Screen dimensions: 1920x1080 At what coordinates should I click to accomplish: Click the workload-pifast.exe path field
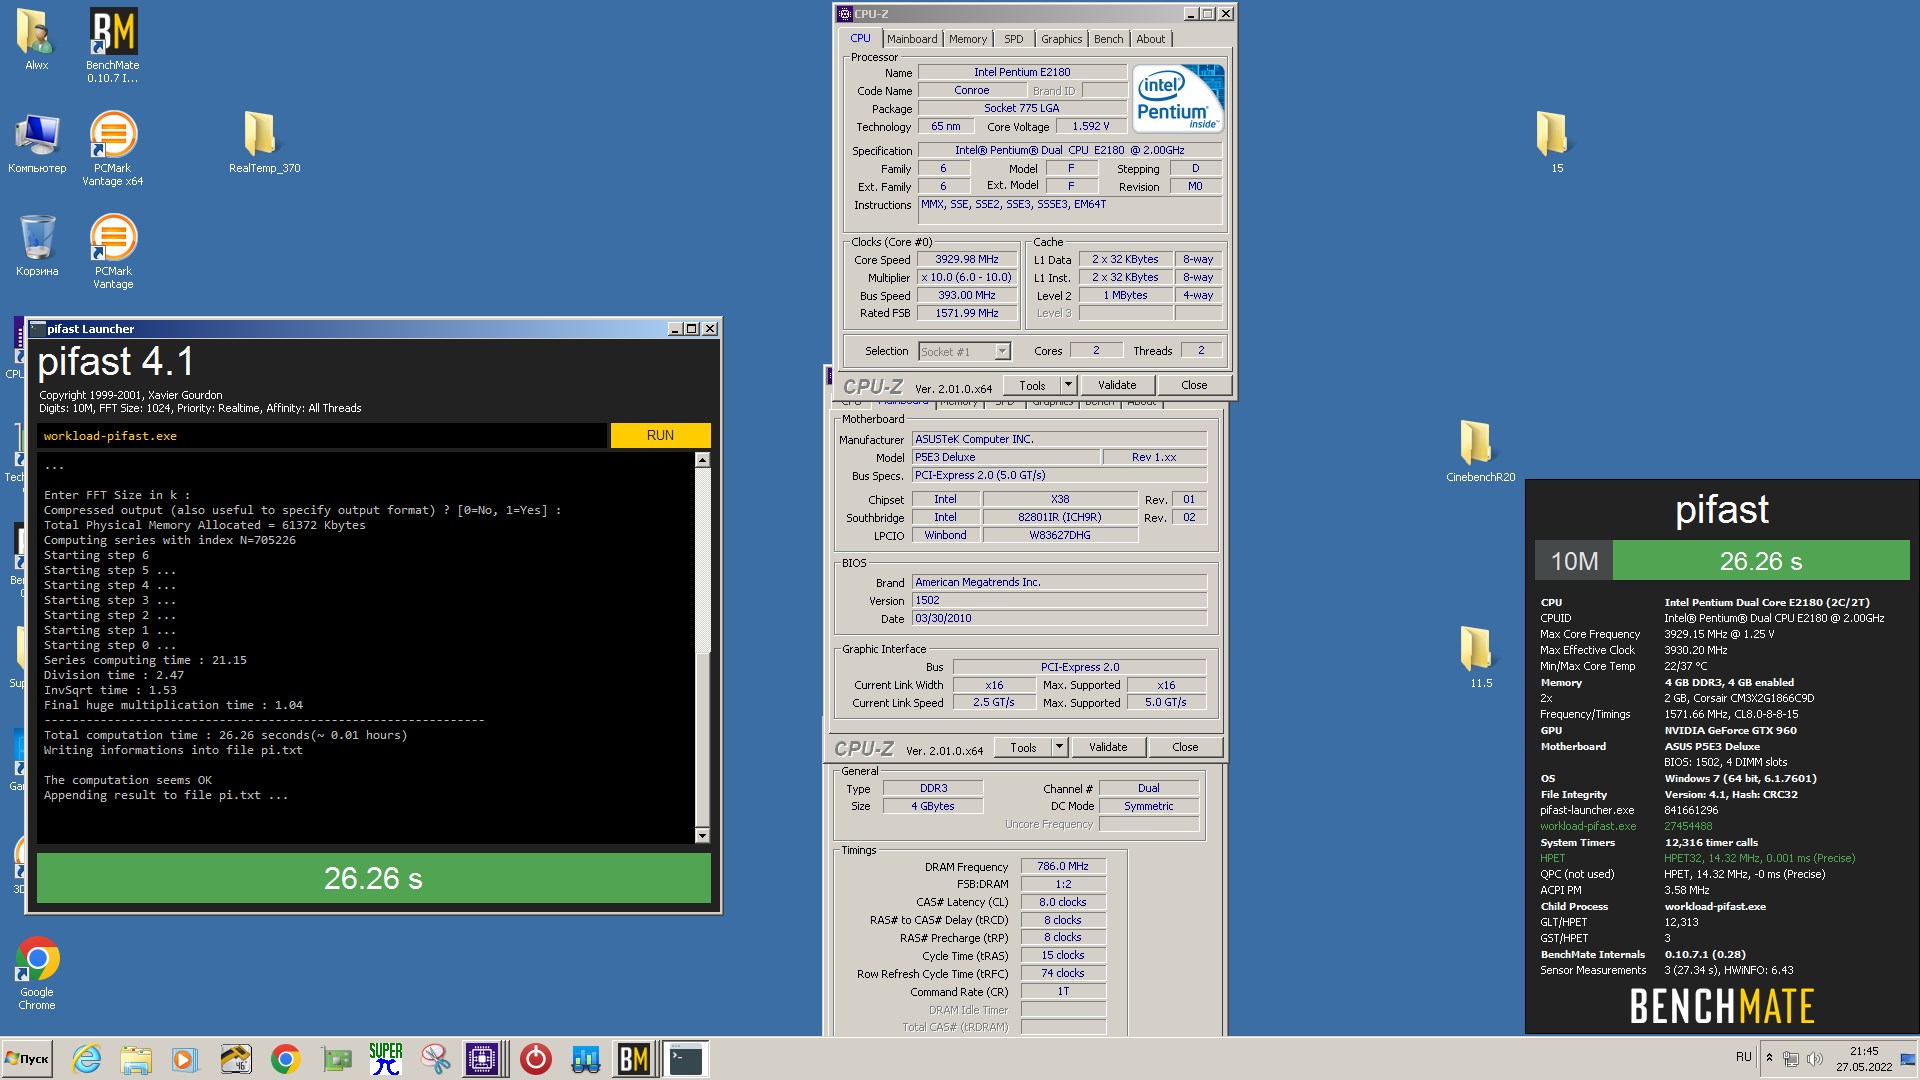(322, 436)
